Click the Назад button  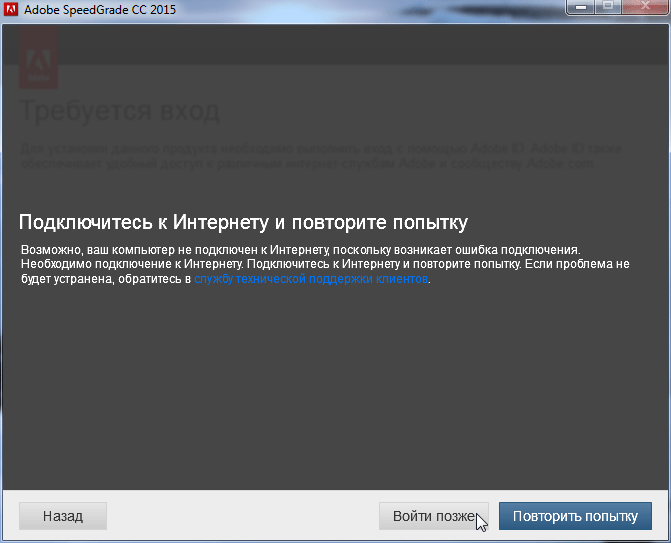63,516
